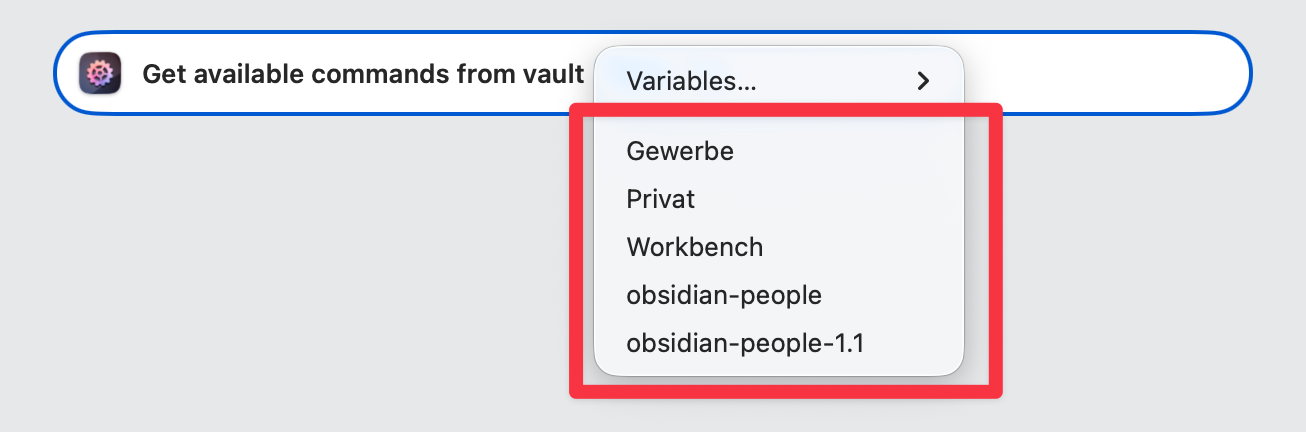The image size is (1306, 432).
Task: Pick the Workbench vault option
Action: pyautogui.click(x=694, y=247)
